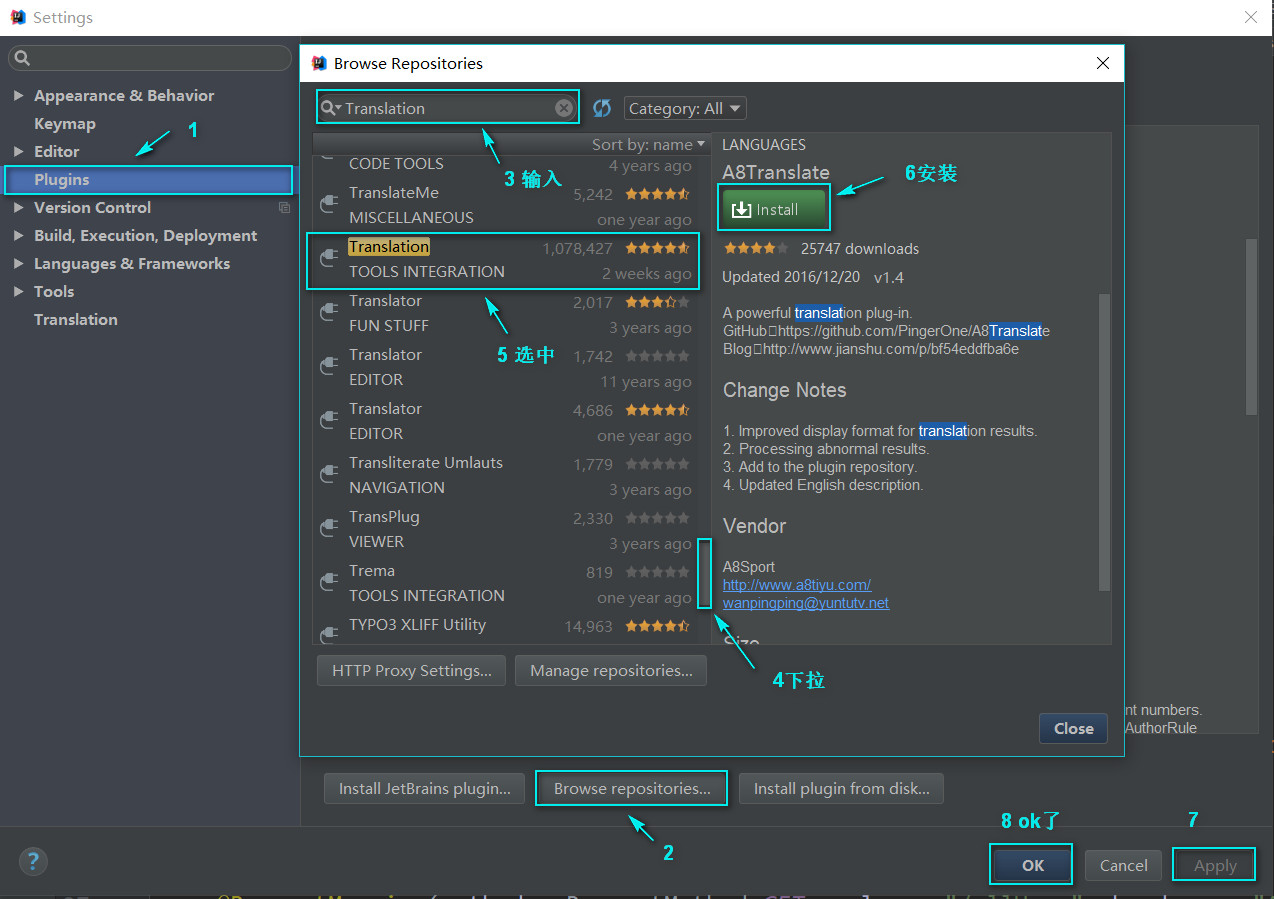Image resolution: width=1274 pixels, height=899 pixels.
Task: Click the project-level icon beside Version Control
Action: 284,208
